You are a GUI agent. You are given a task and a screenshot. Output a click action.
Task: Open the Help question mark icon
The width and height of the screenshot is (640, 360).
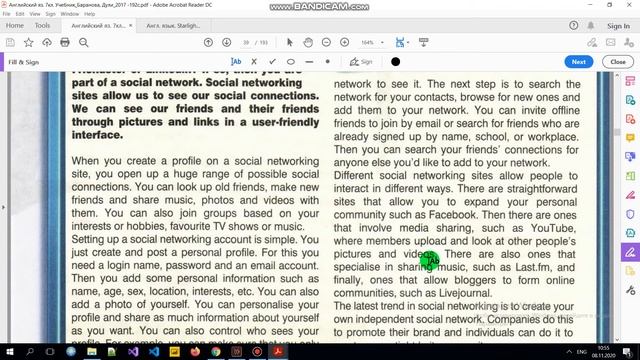point(573,25)
